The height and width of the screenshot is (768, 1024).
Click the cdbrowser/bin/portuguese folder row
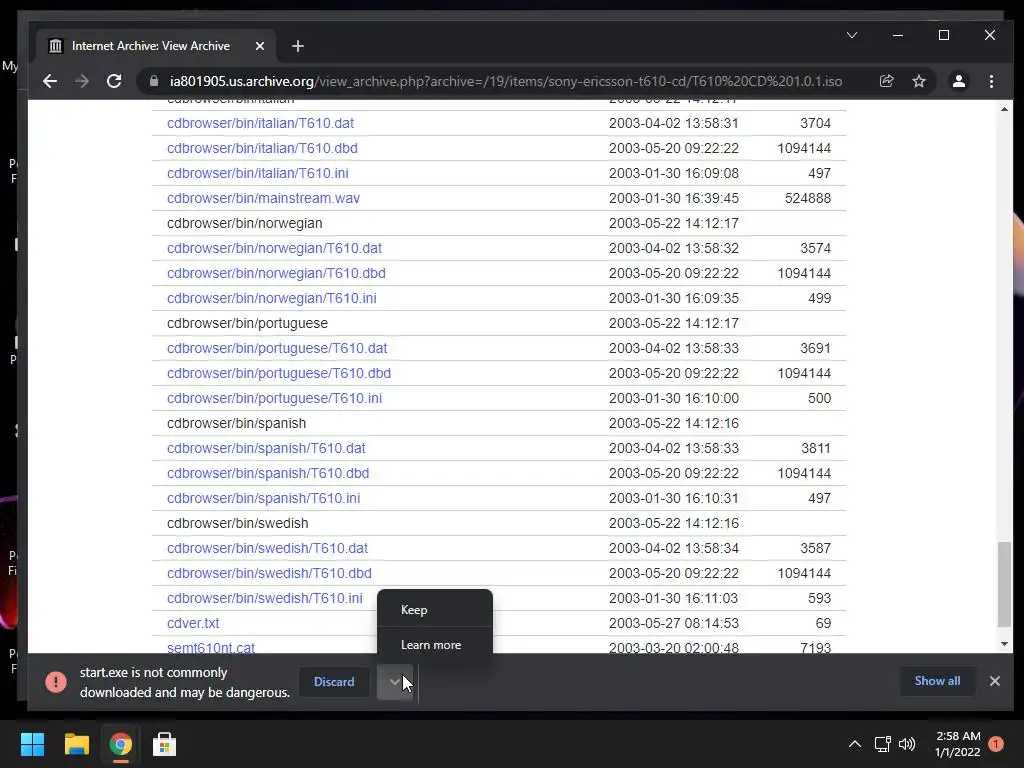499,323
